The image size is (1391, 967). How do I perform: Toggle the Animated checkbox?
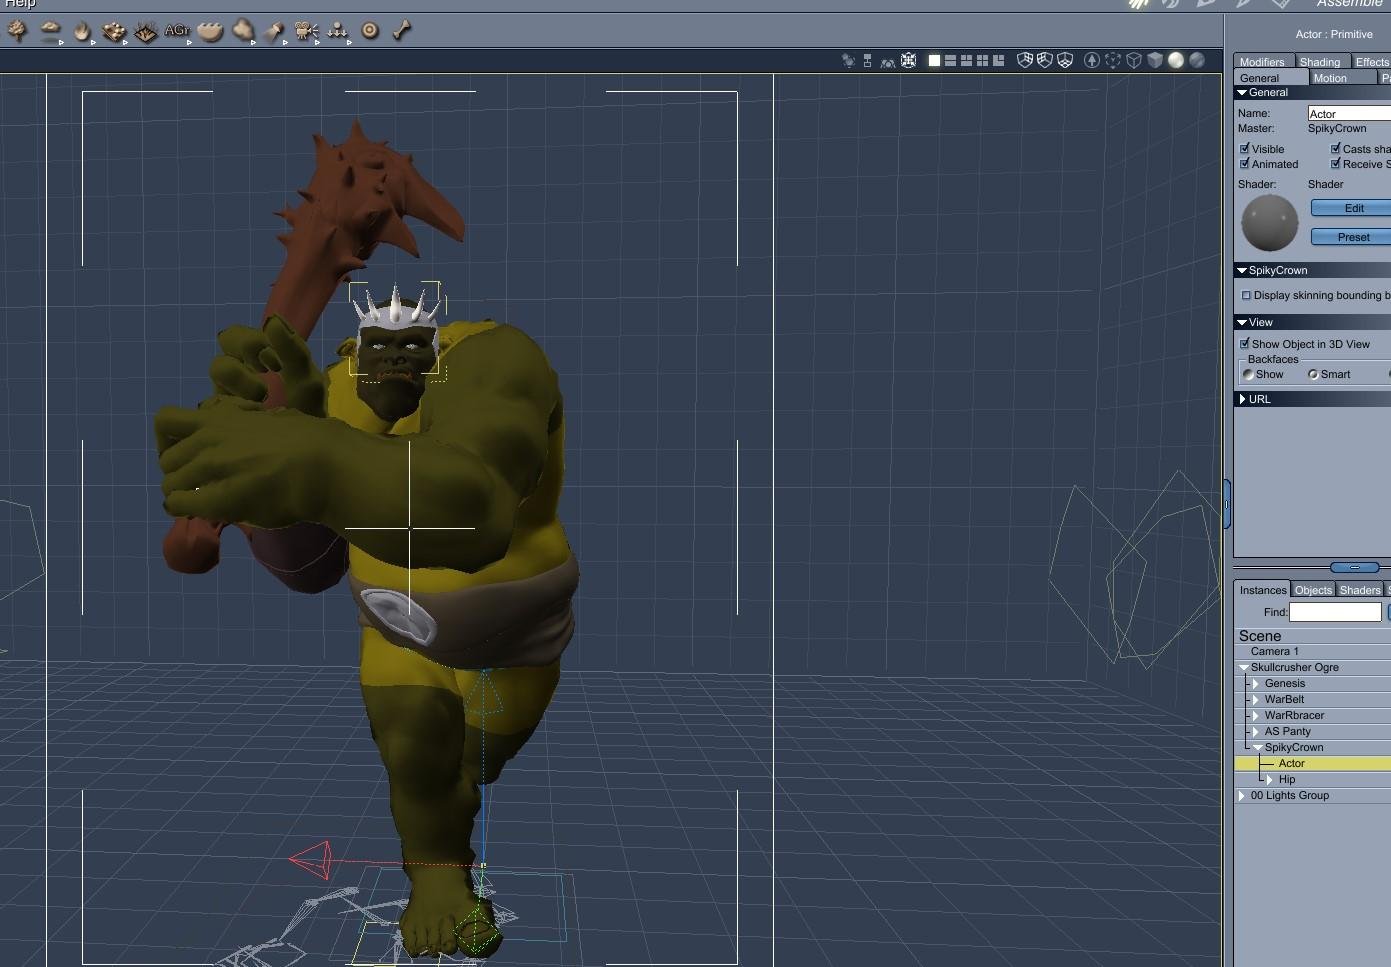[1245, 164]
